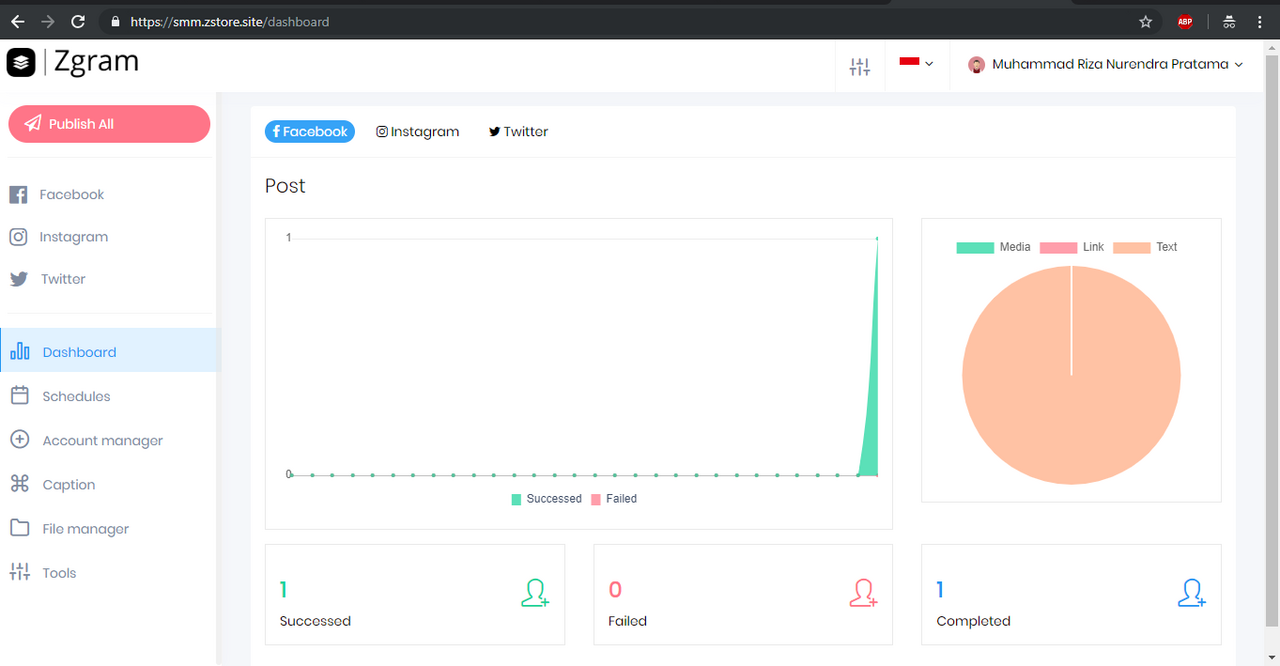Switch to the Facebook stats tab
The height and width of the screenshot is (666, 1280).
coord(310,131)
